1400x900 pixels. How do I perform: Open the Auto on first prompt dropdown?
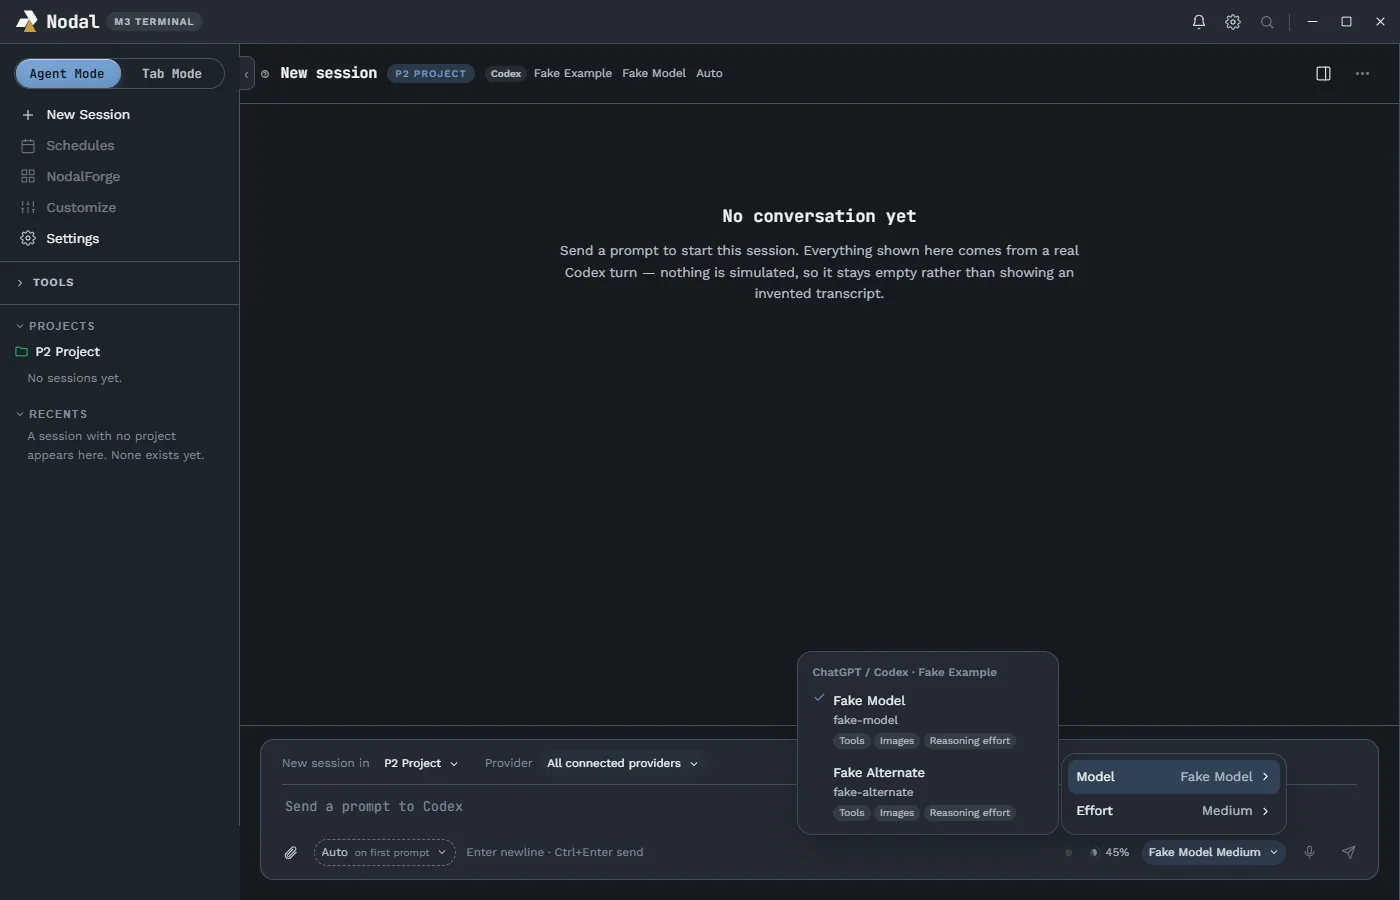[384, 853]
